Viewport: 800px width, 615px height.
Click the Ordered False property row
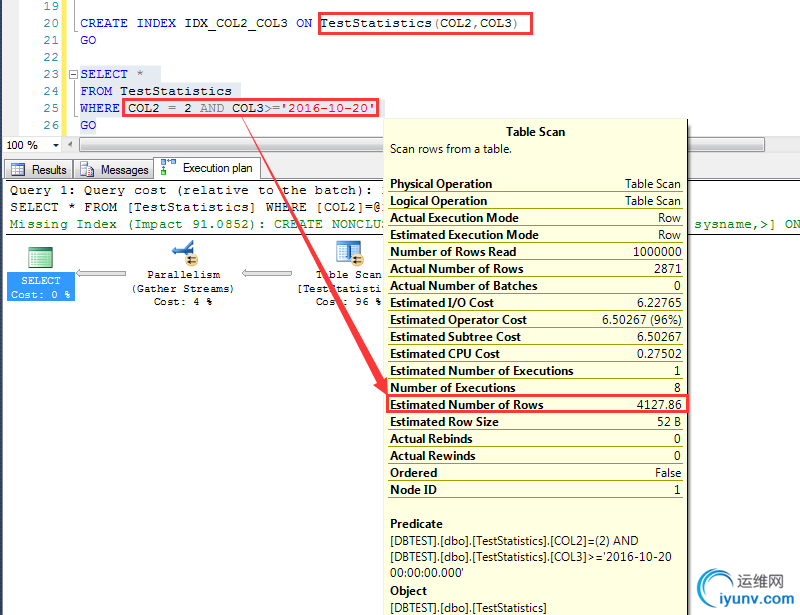click(x=535, y=473)
